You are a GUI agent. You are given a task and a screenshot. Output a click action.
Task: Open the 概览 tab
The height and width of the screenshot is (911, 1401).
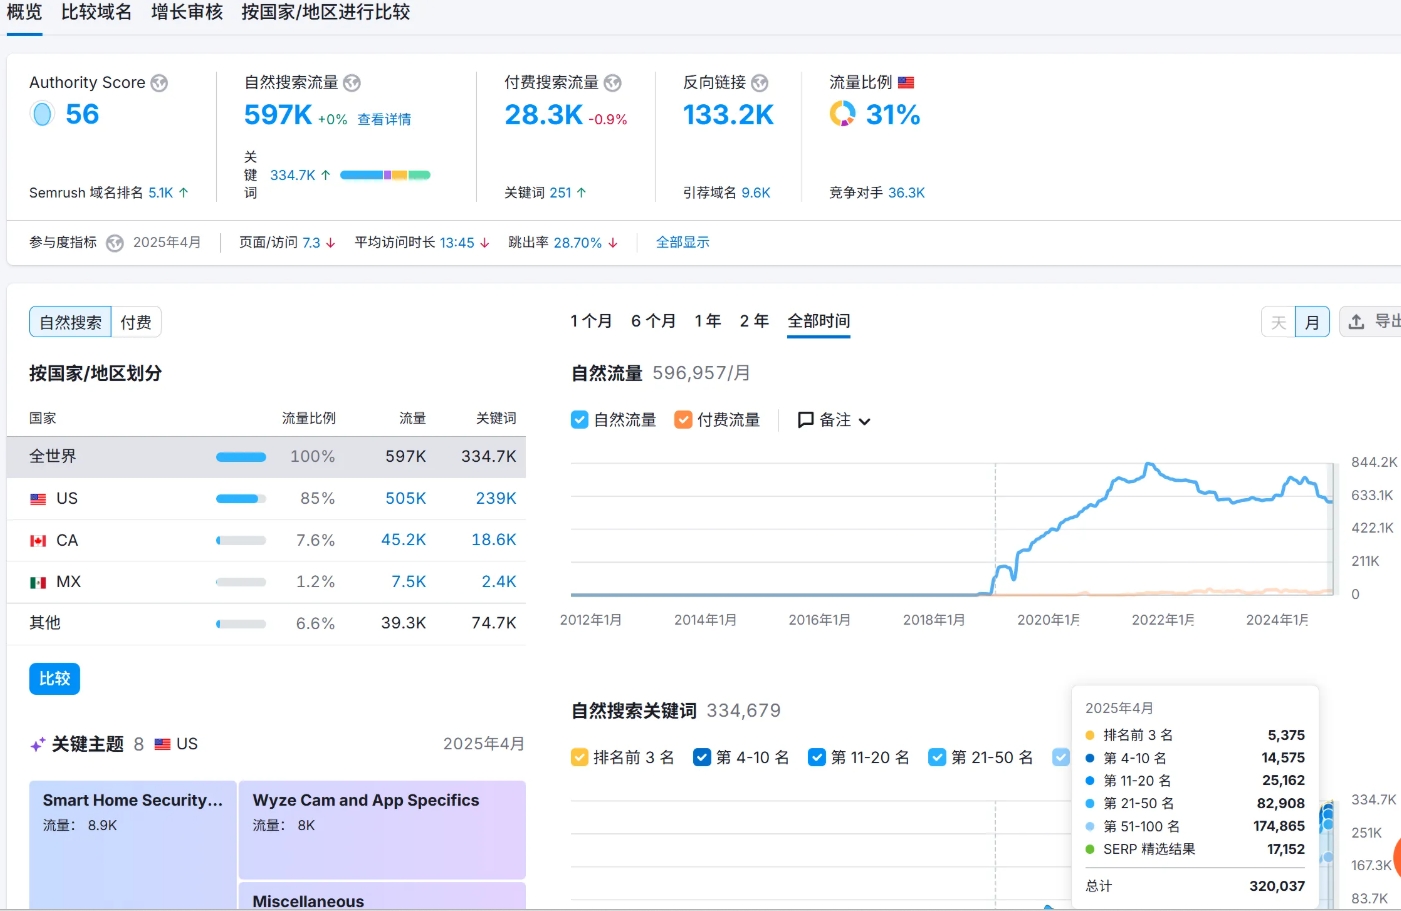pyautogui.click(x=24, y=12)
